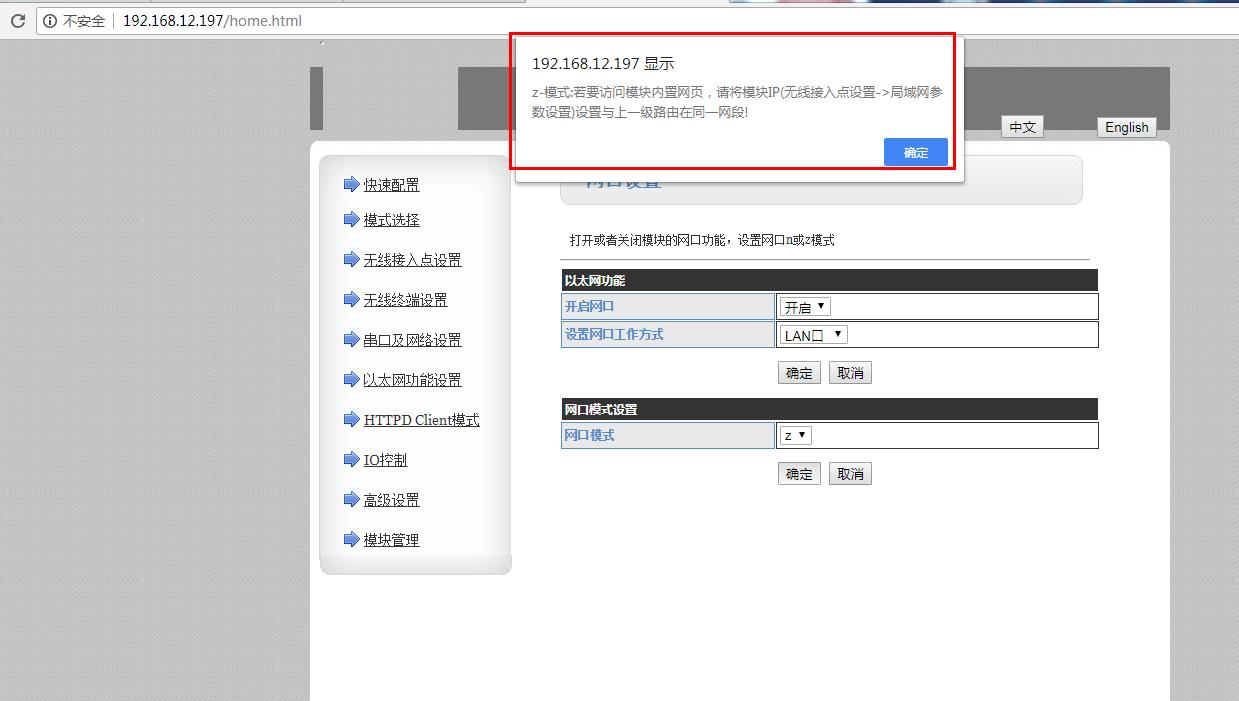
Task: Click 取消 under 以太网功能 section
Action: tap(850, 373)
